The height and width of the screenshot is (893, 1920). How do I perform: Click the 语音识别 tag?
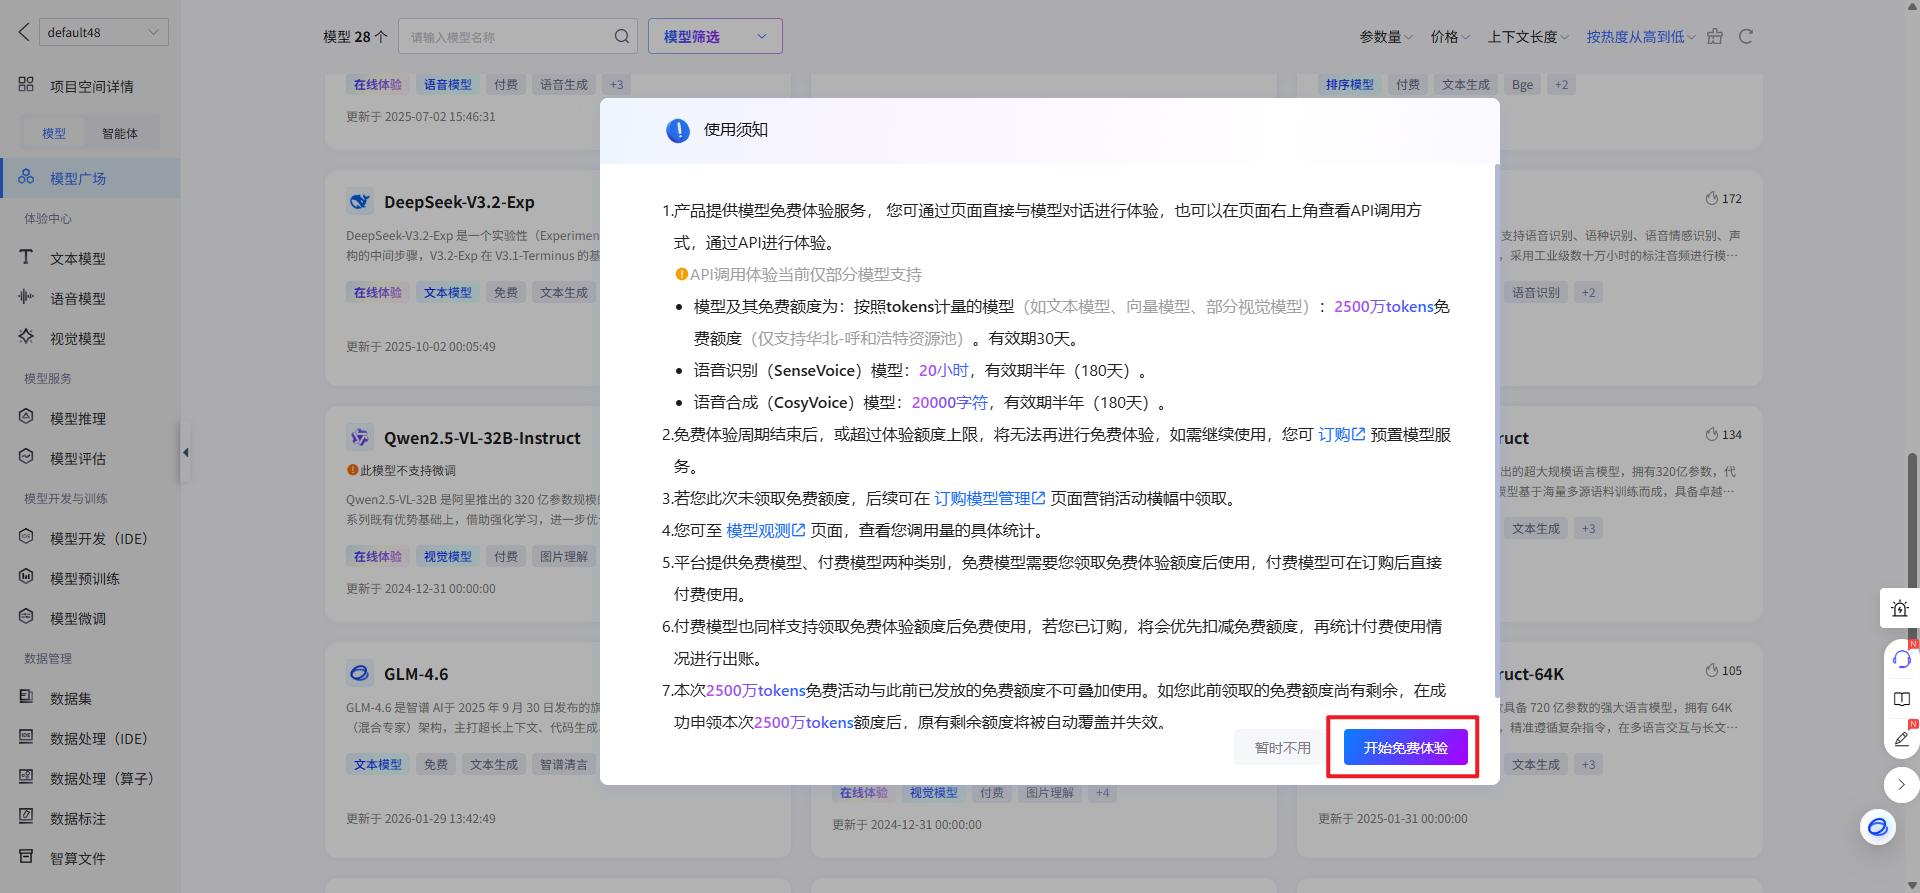pos(1535,293)
